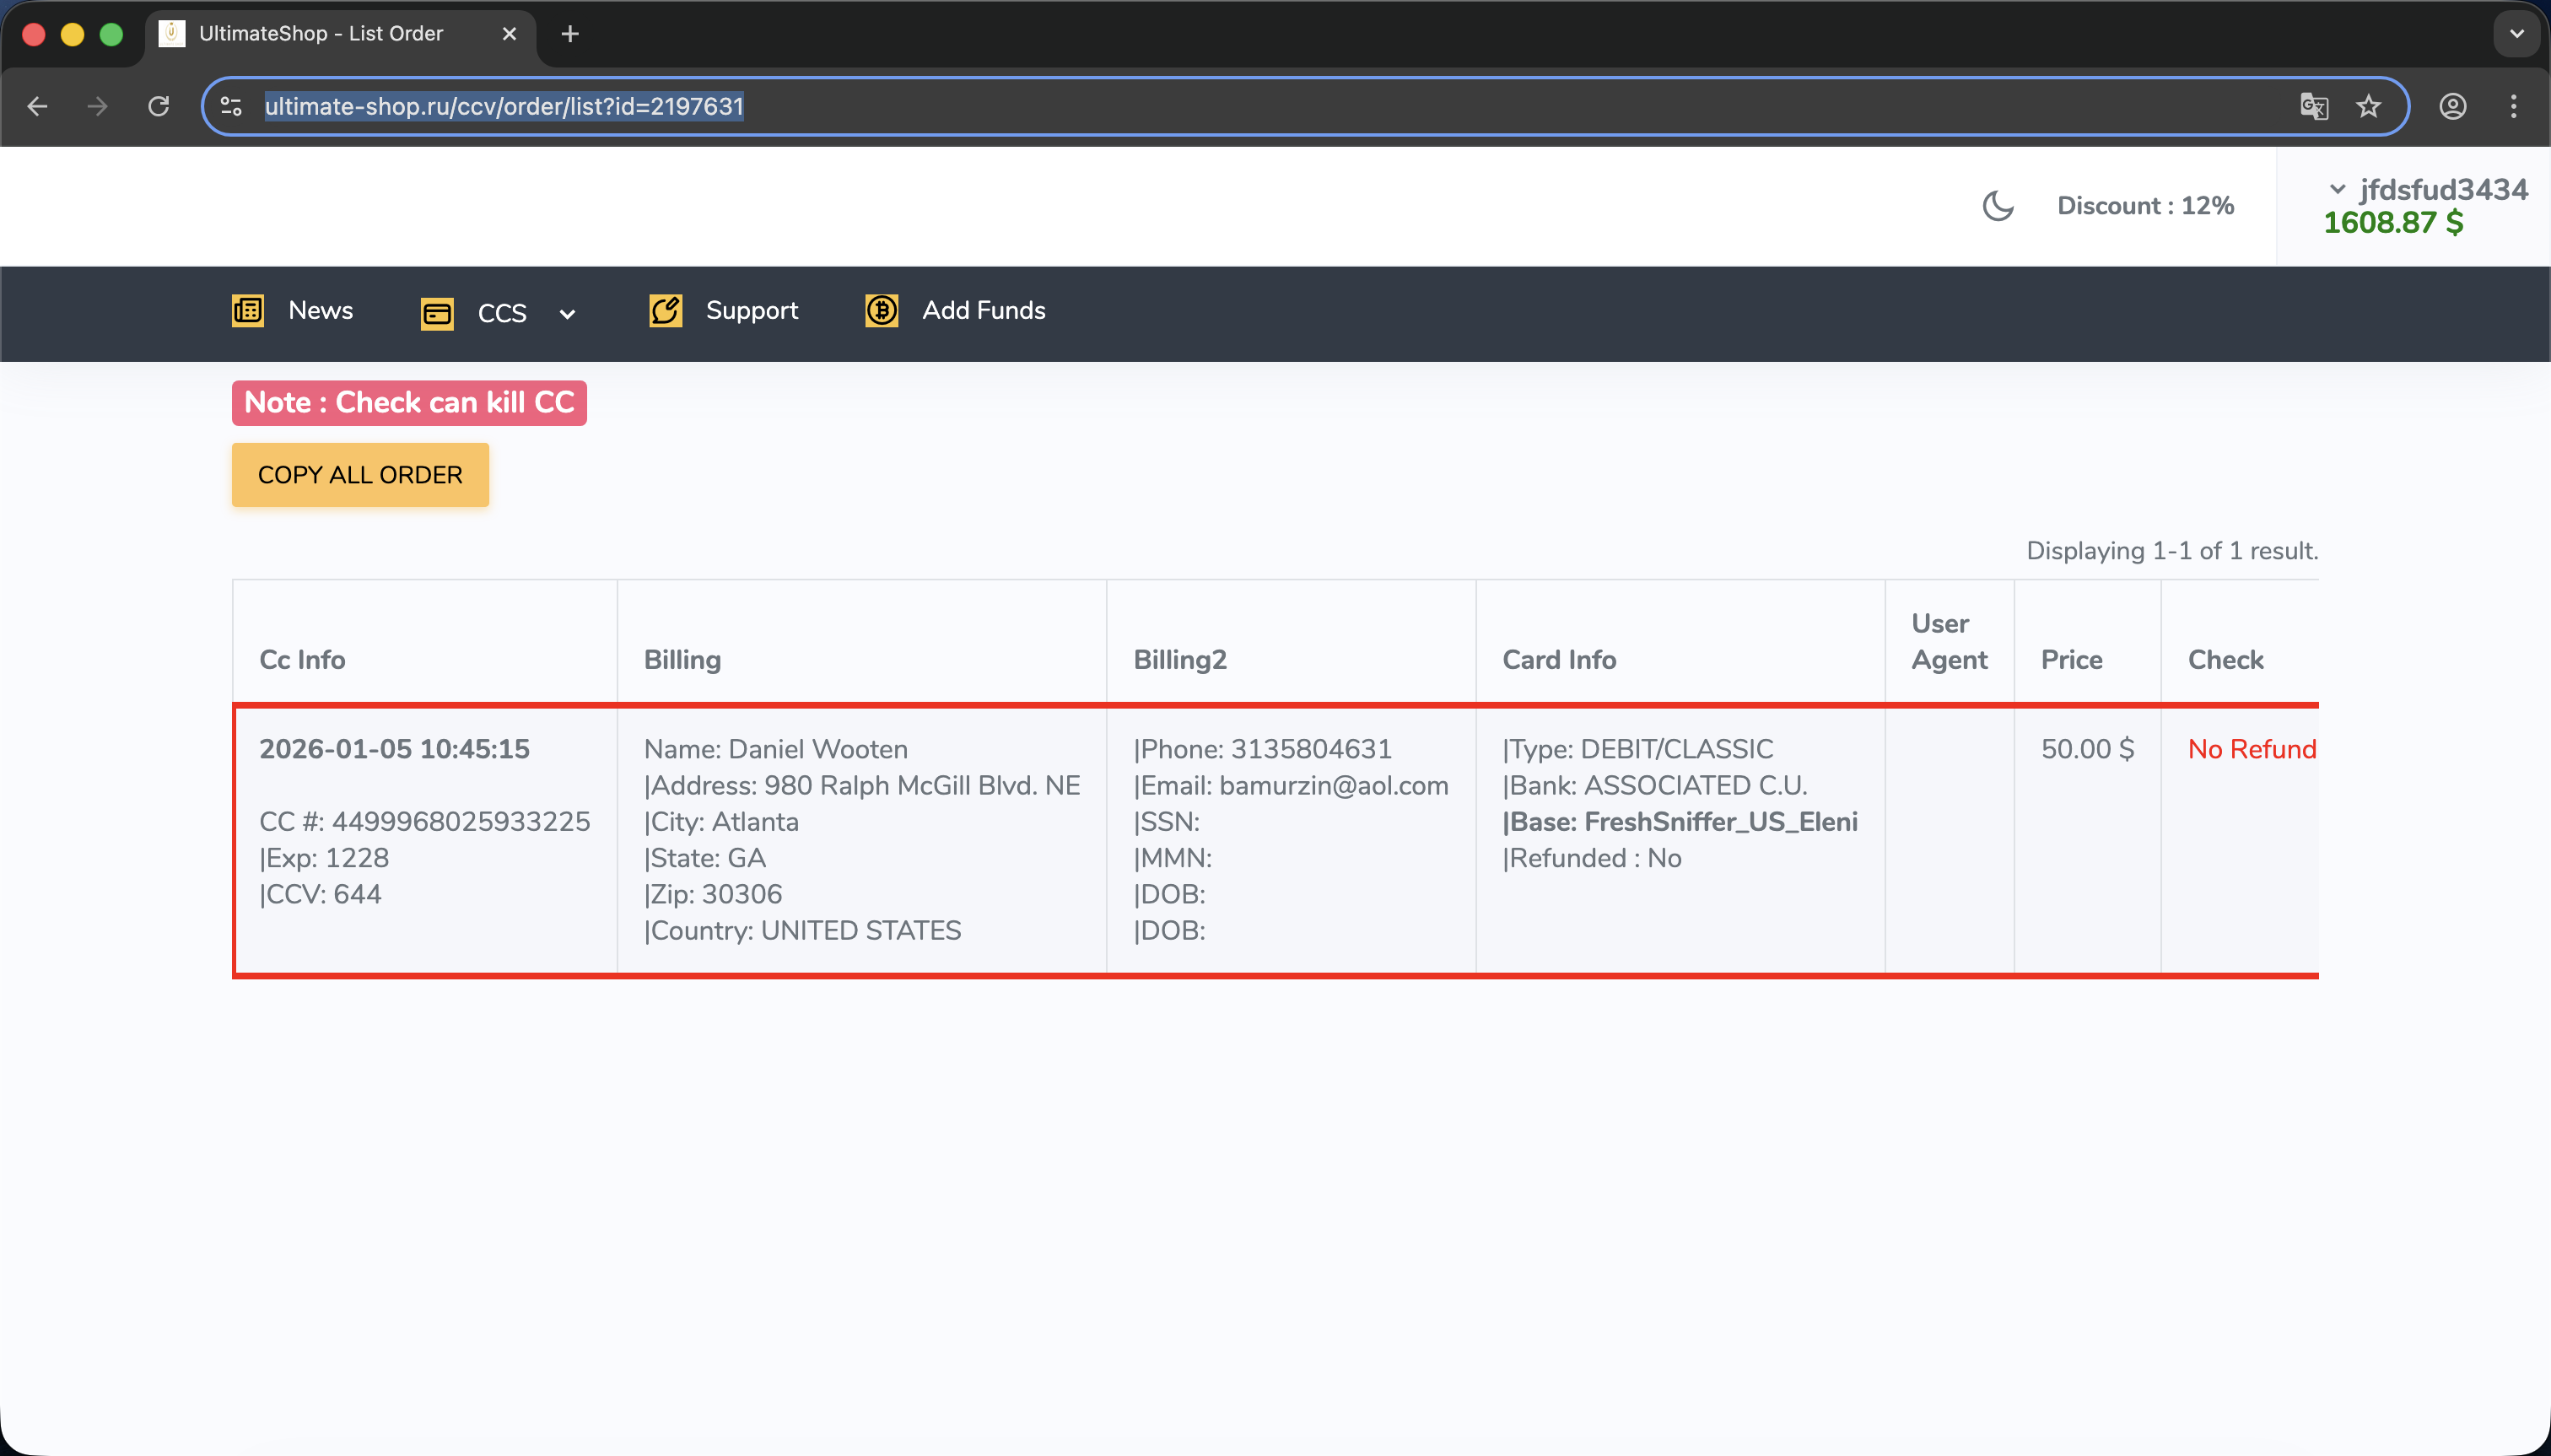Open the tab search dropdown arrow
Screen dimensions: 2551x1456
(x=2516, y=34)
